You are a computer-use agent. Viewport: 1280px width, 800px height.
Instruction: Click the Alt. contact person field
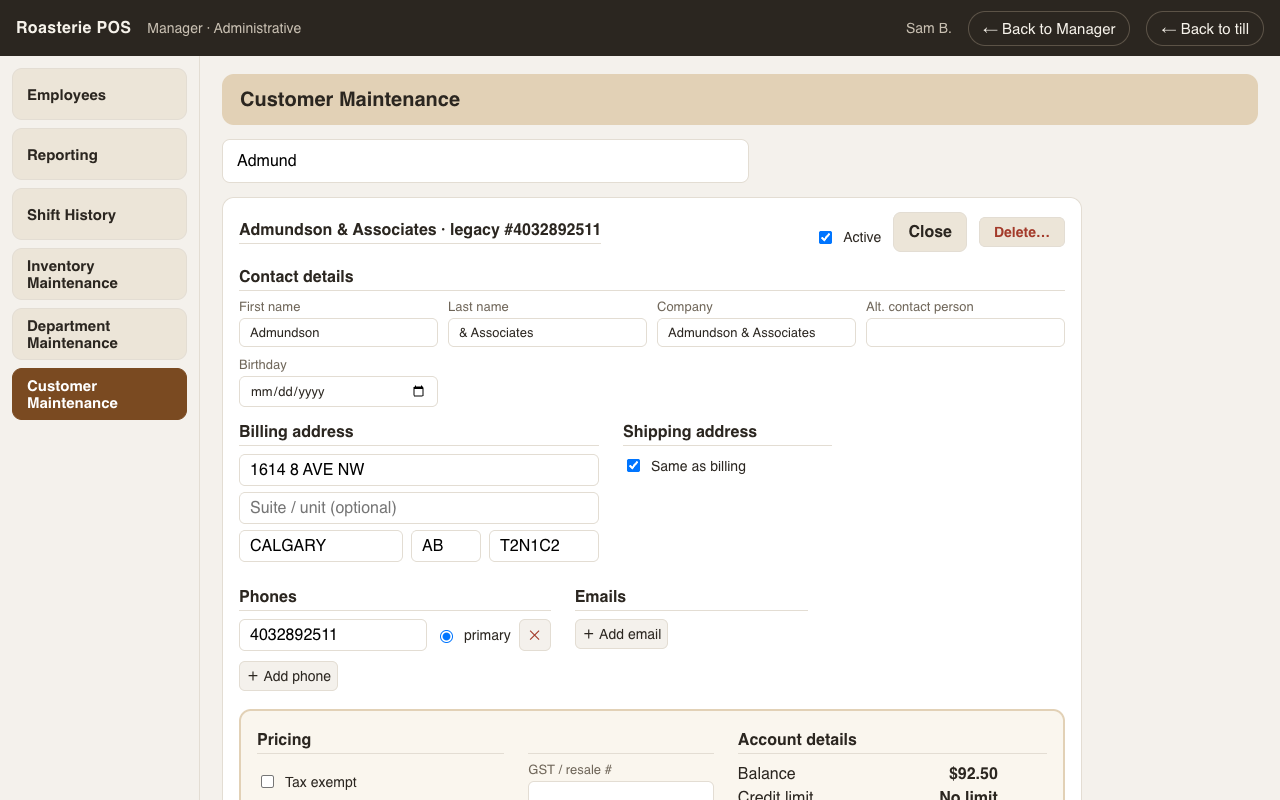(x=965, y=332)
